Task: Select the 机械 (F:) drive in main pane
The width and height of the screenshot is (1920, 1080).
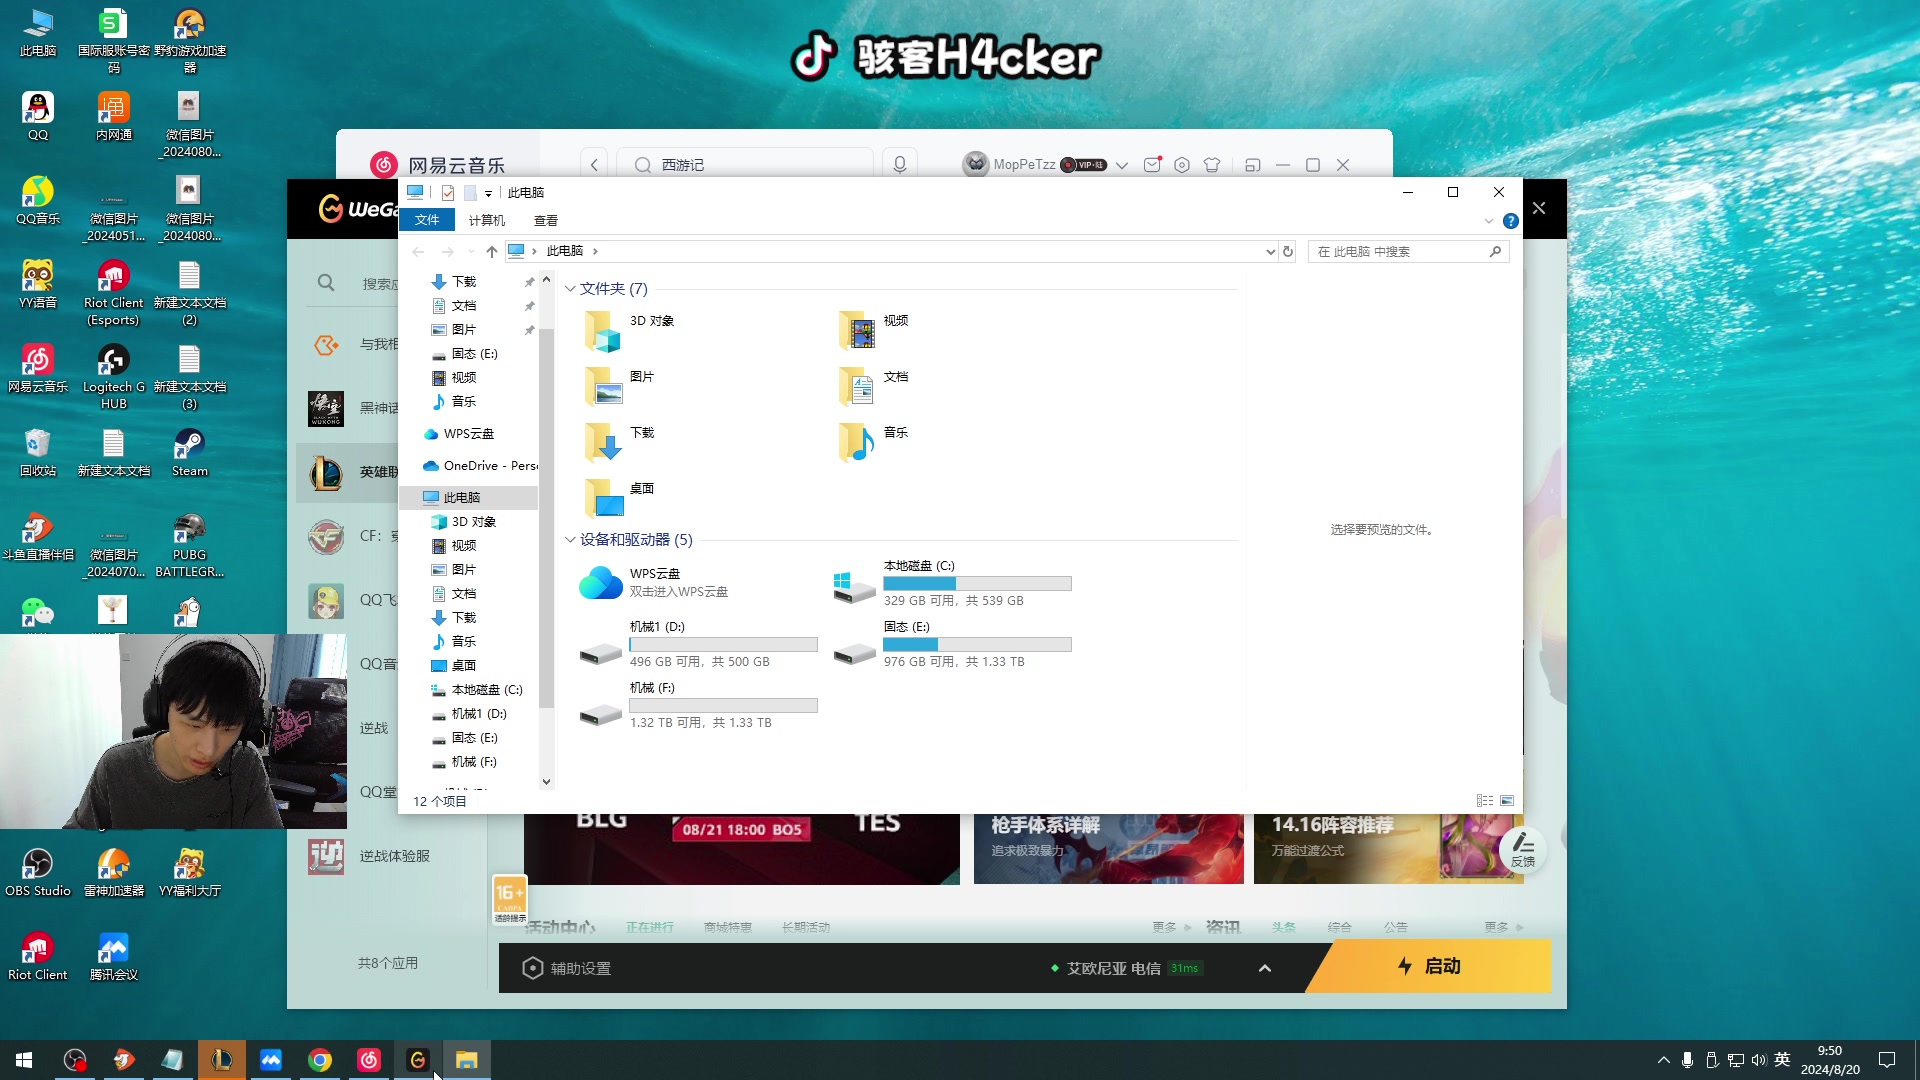Action: (699, 705)
